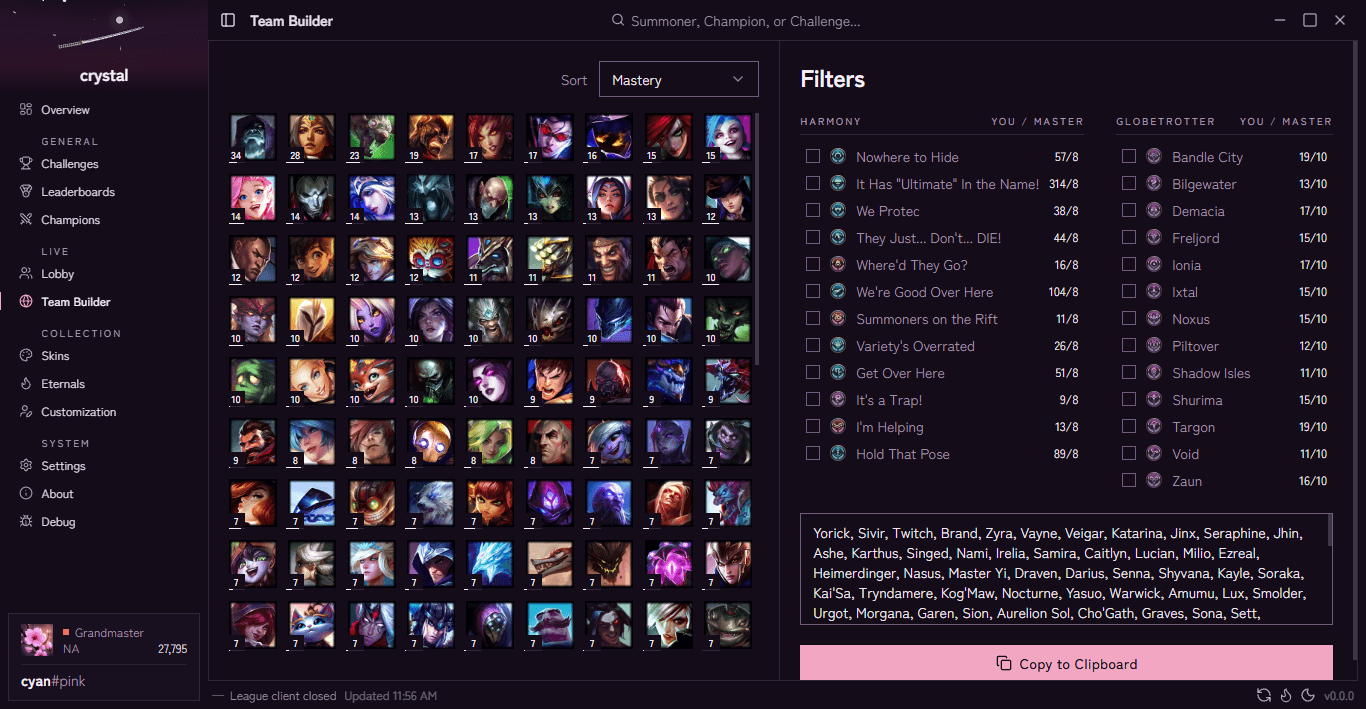
Task: Check the Bilgewater filter box
Action: [1129, 184]
